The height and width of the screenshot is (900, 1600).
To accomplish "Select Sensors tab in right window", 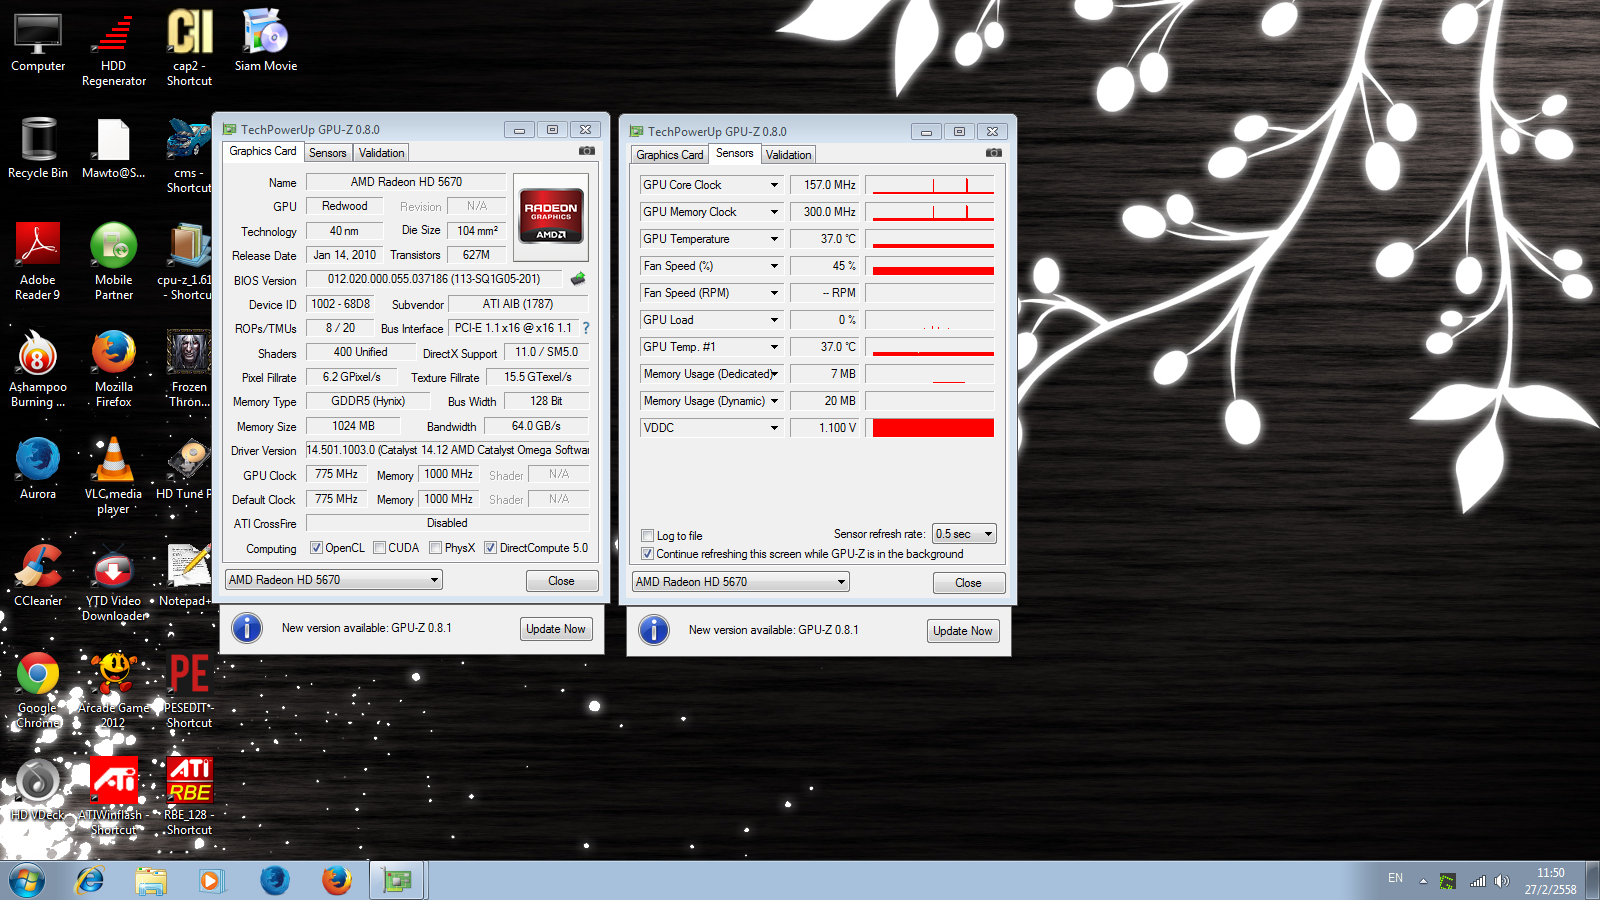I will 735,153.
